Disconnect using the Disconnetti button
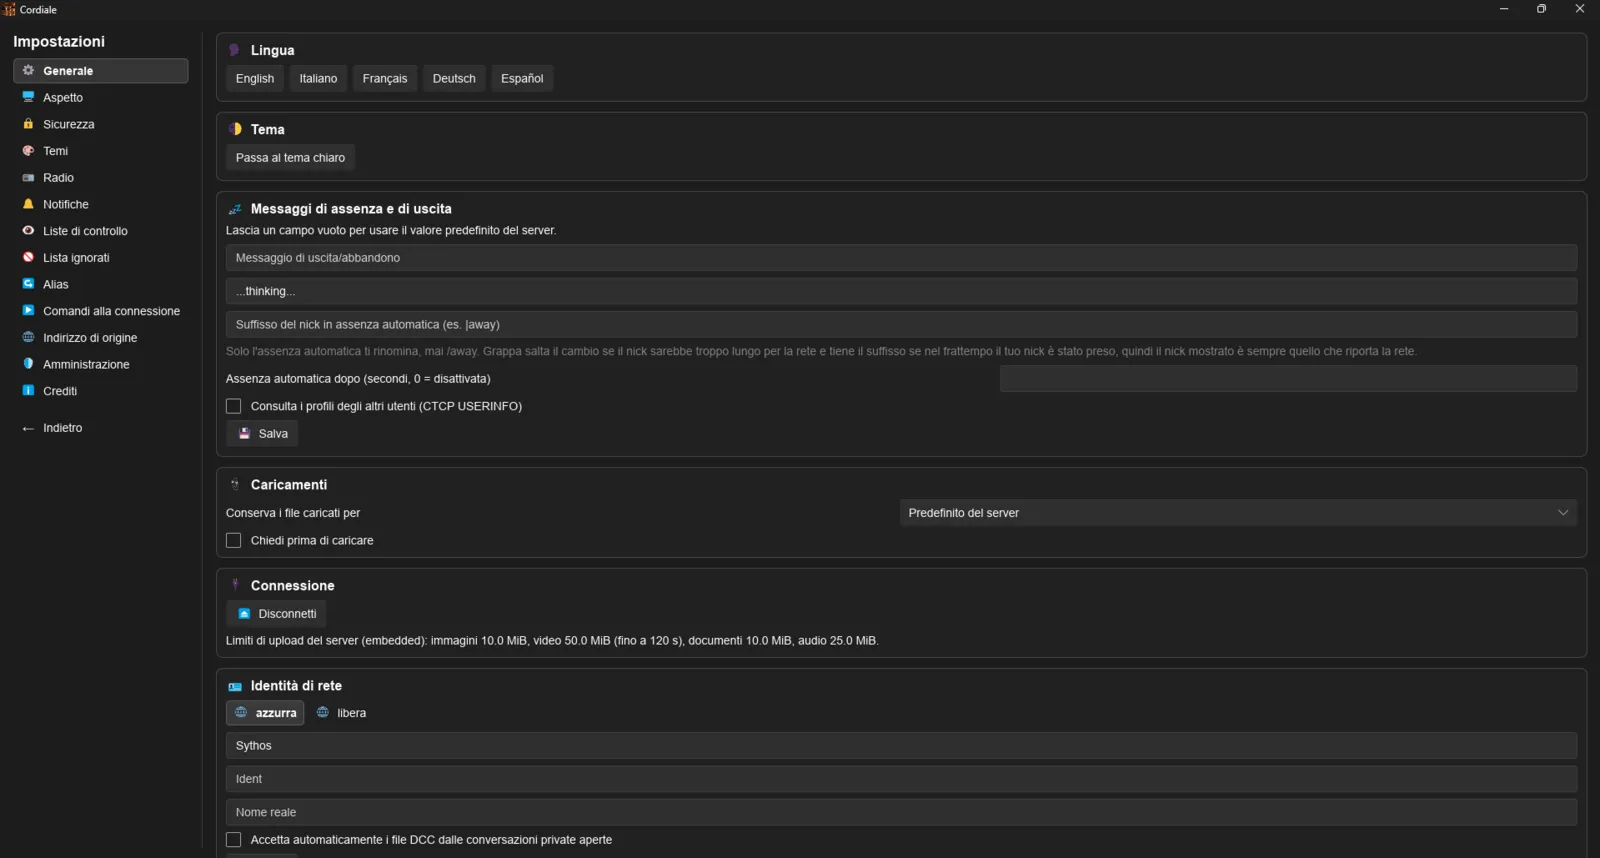This screenshot has height=858, width=1600. [276, 614]
